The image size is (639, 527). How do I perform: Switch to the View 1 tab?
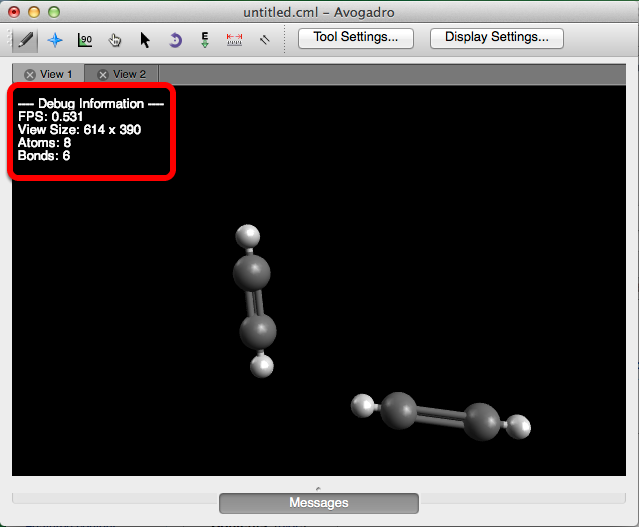coord(56,74)
